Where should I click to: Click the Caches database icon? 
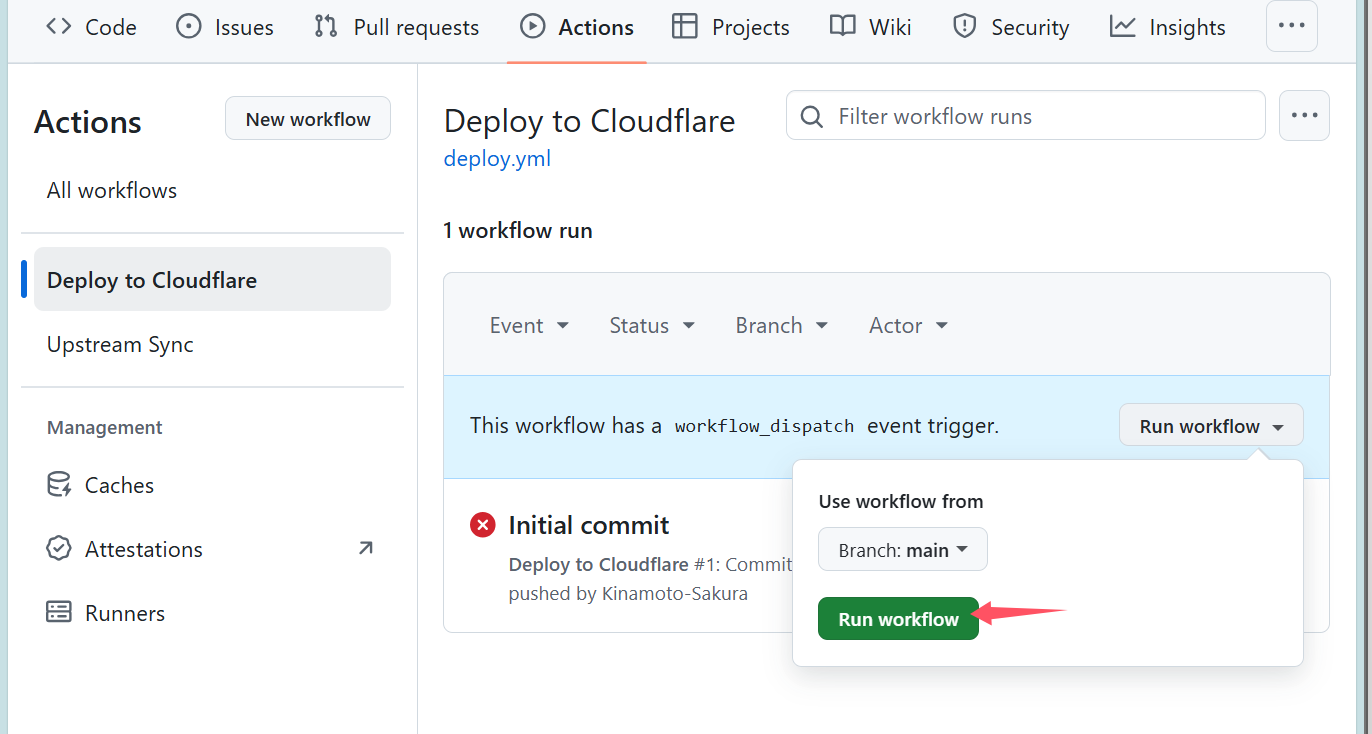(x=59, y=485)
